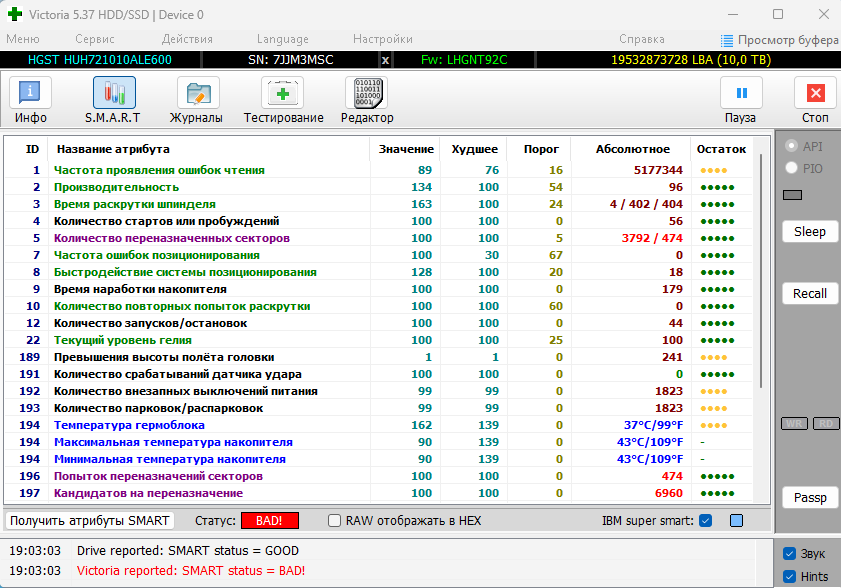The height and width of the screenshot is (588, 841).
Task: Click the Значение column header
Action: point(405,149)
